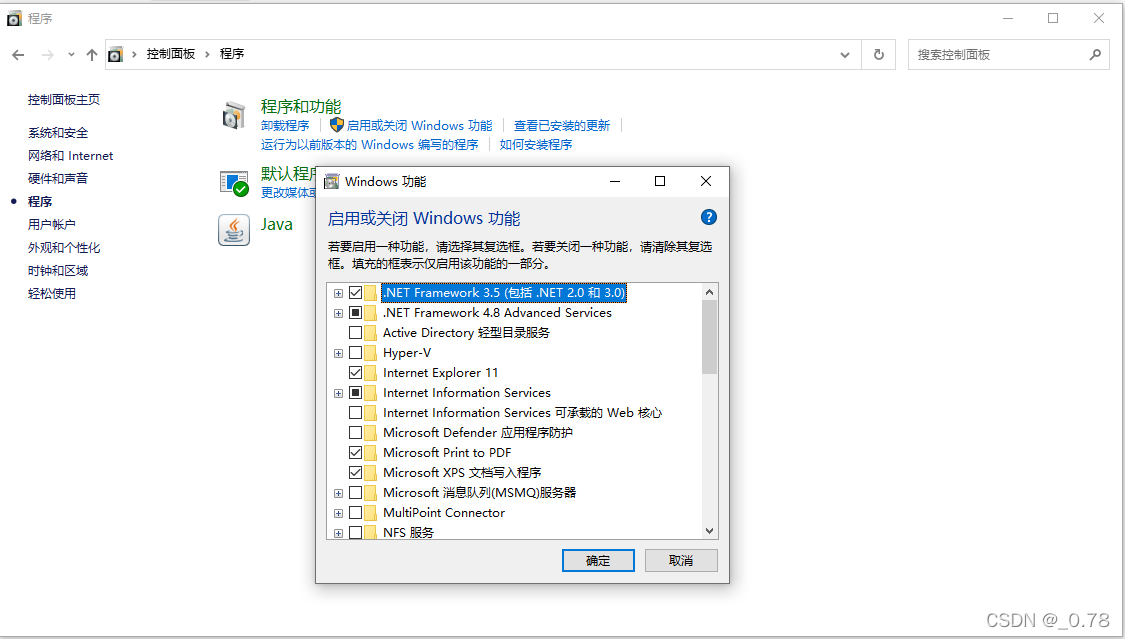Click the Programs and Features icon
Viewport: 1125px width, 639px height.
[x=234, y=115]
